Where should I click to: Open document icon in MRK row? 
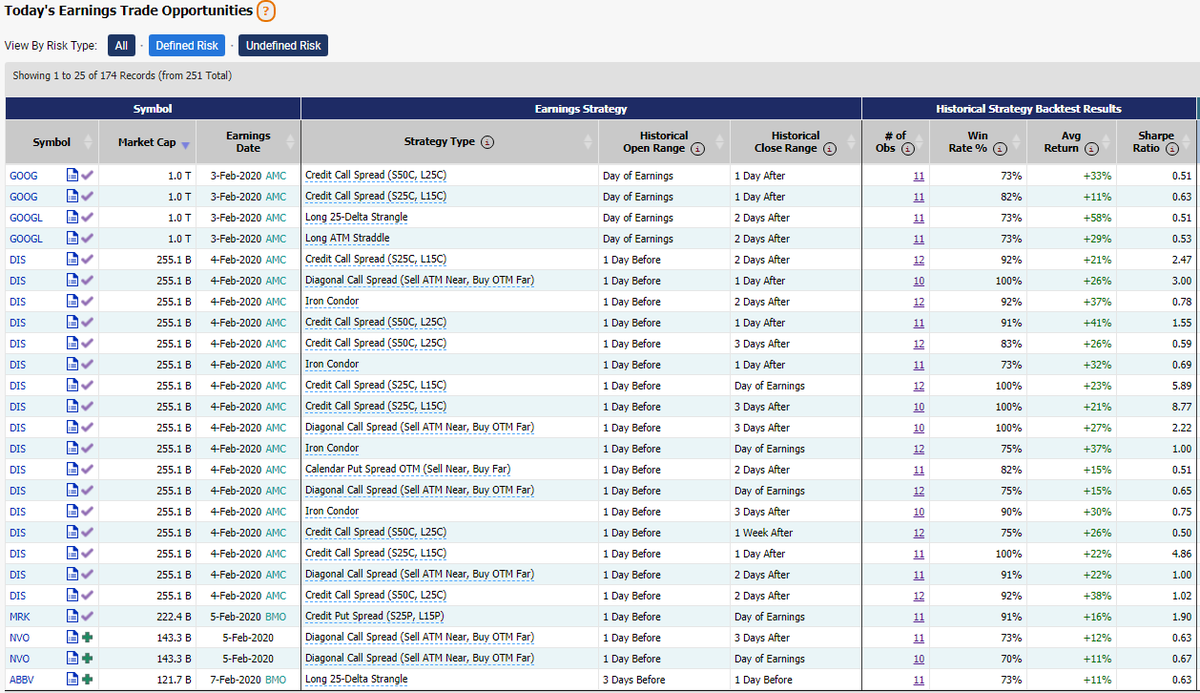click(x=72, y=617)
